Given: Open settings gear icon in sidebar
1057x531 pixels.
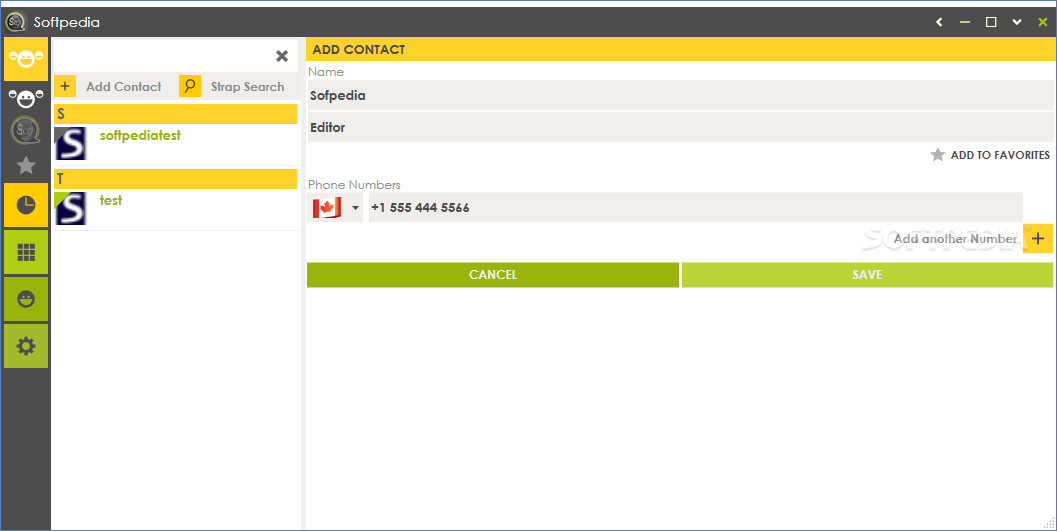Looking at the screenshot, I should tap(26, 346).
